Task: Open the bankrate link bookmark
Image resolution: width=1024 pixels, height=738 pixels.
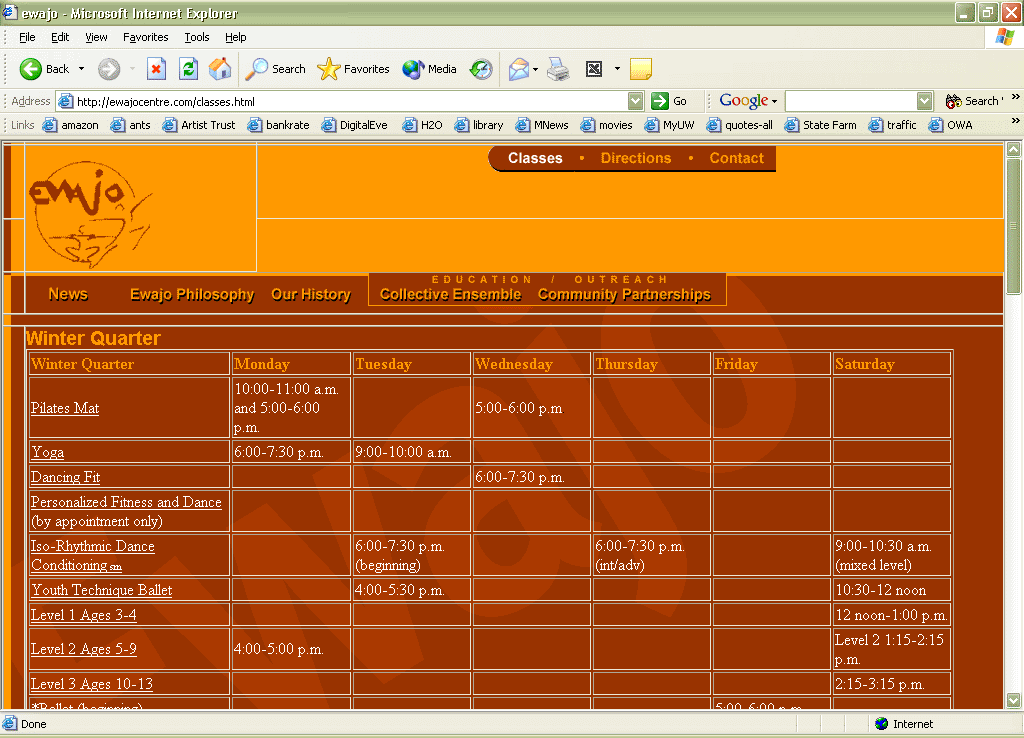Action: [x=278, y=125]
